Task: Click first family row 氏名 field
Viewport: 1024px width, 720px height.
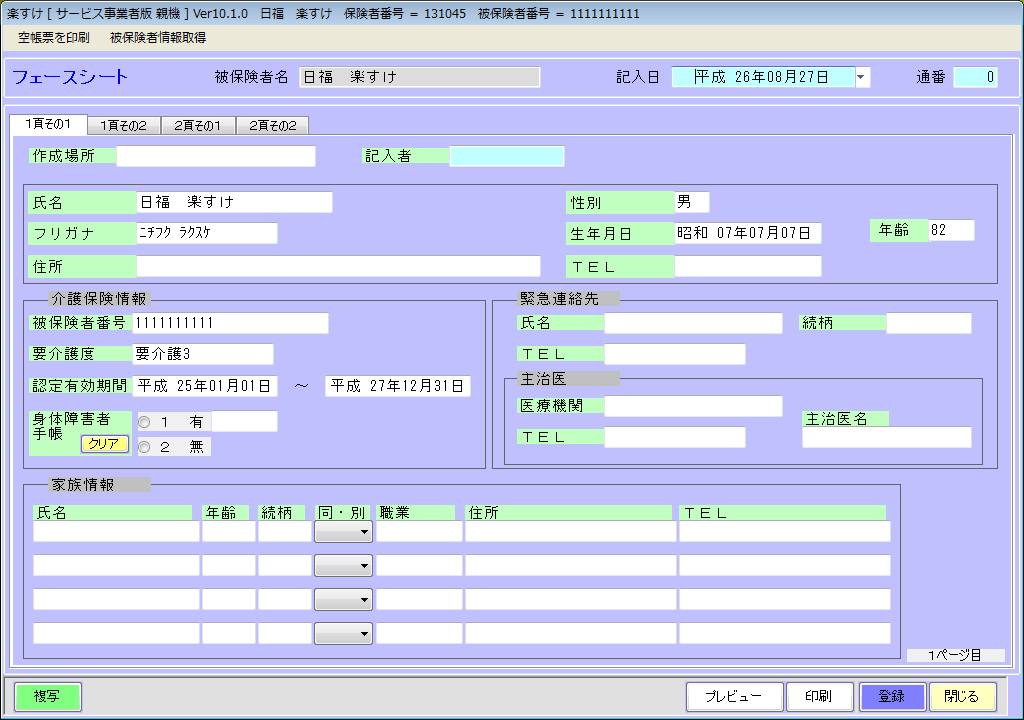Action: click(116, 532)
